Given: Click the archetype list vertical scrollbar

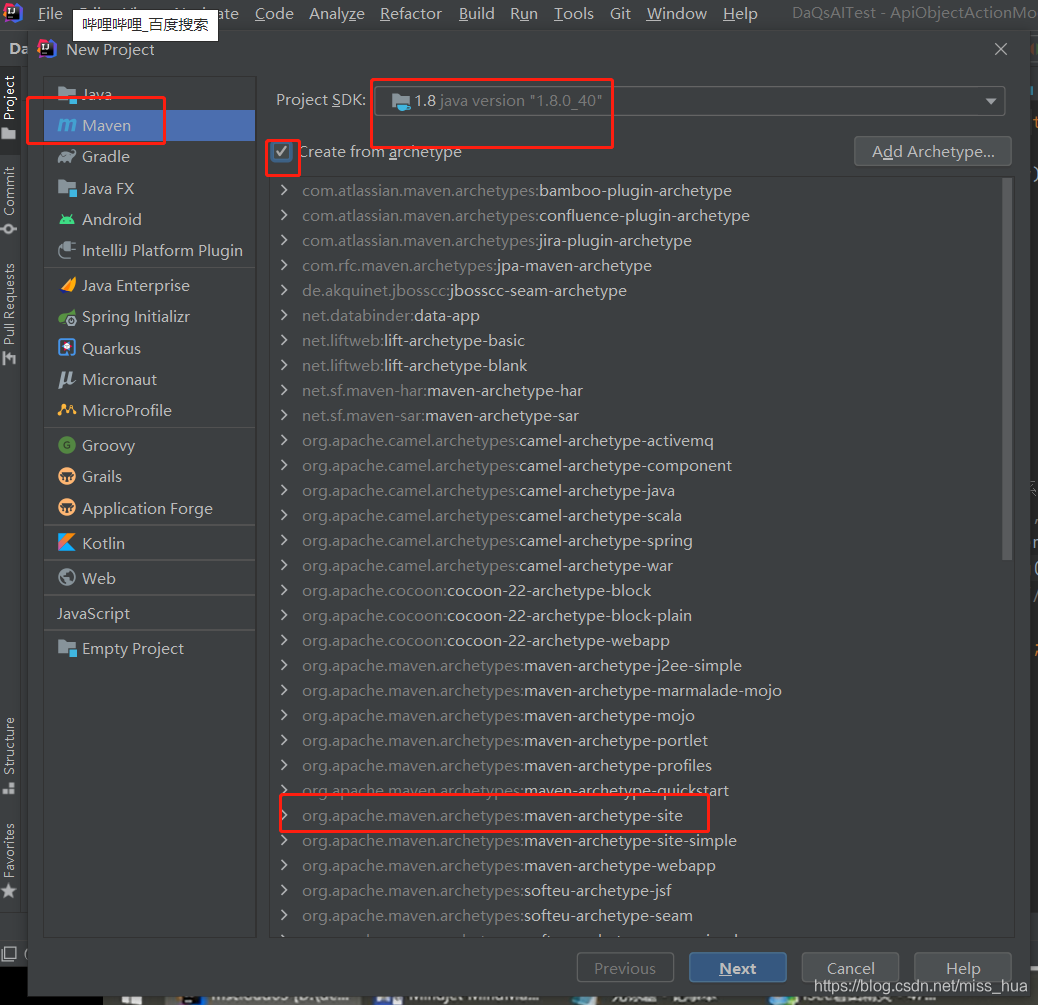Looking at the screenshot, I should [1007, 369].
